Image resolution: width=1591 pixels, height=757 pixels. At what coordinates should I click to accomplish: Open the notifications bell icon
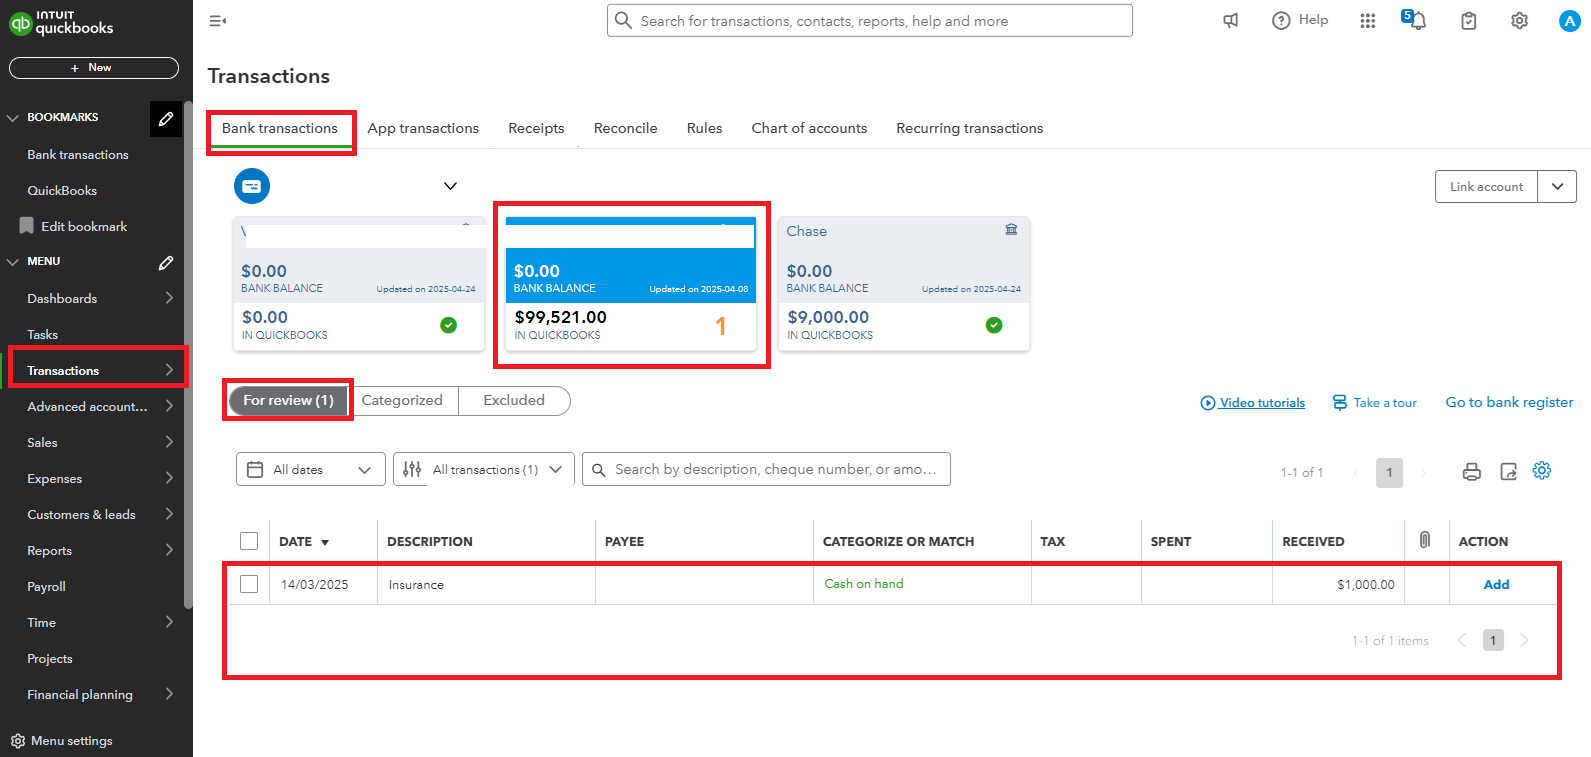pyautogui.click(x=1416, y=20)
